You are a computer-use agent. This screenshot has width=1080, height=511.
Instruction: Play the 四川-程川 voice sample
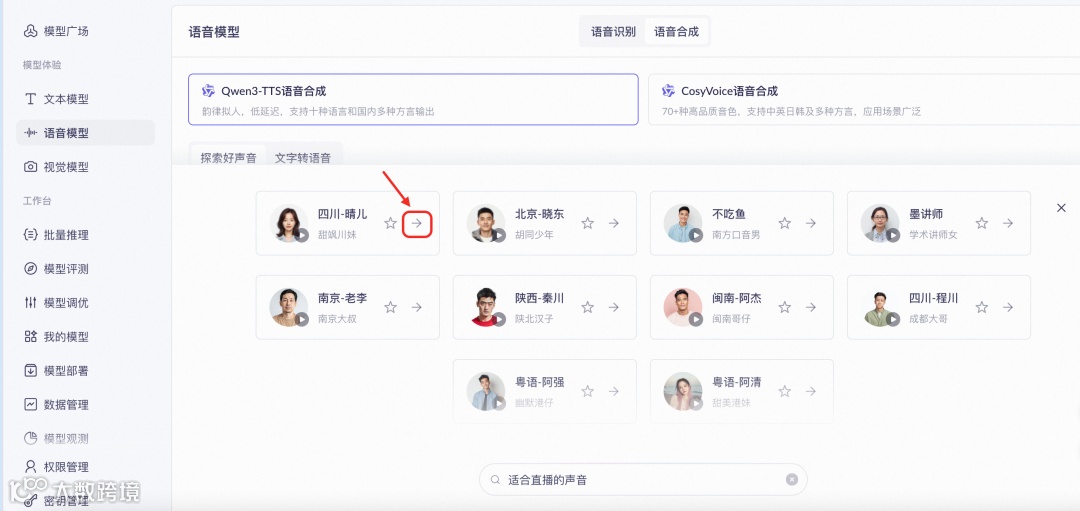coord(893,320)
